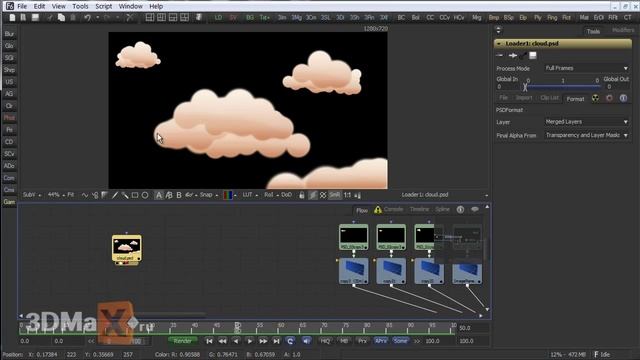
Task: Add a Text+ tool via Txt+
Action: 264,18
